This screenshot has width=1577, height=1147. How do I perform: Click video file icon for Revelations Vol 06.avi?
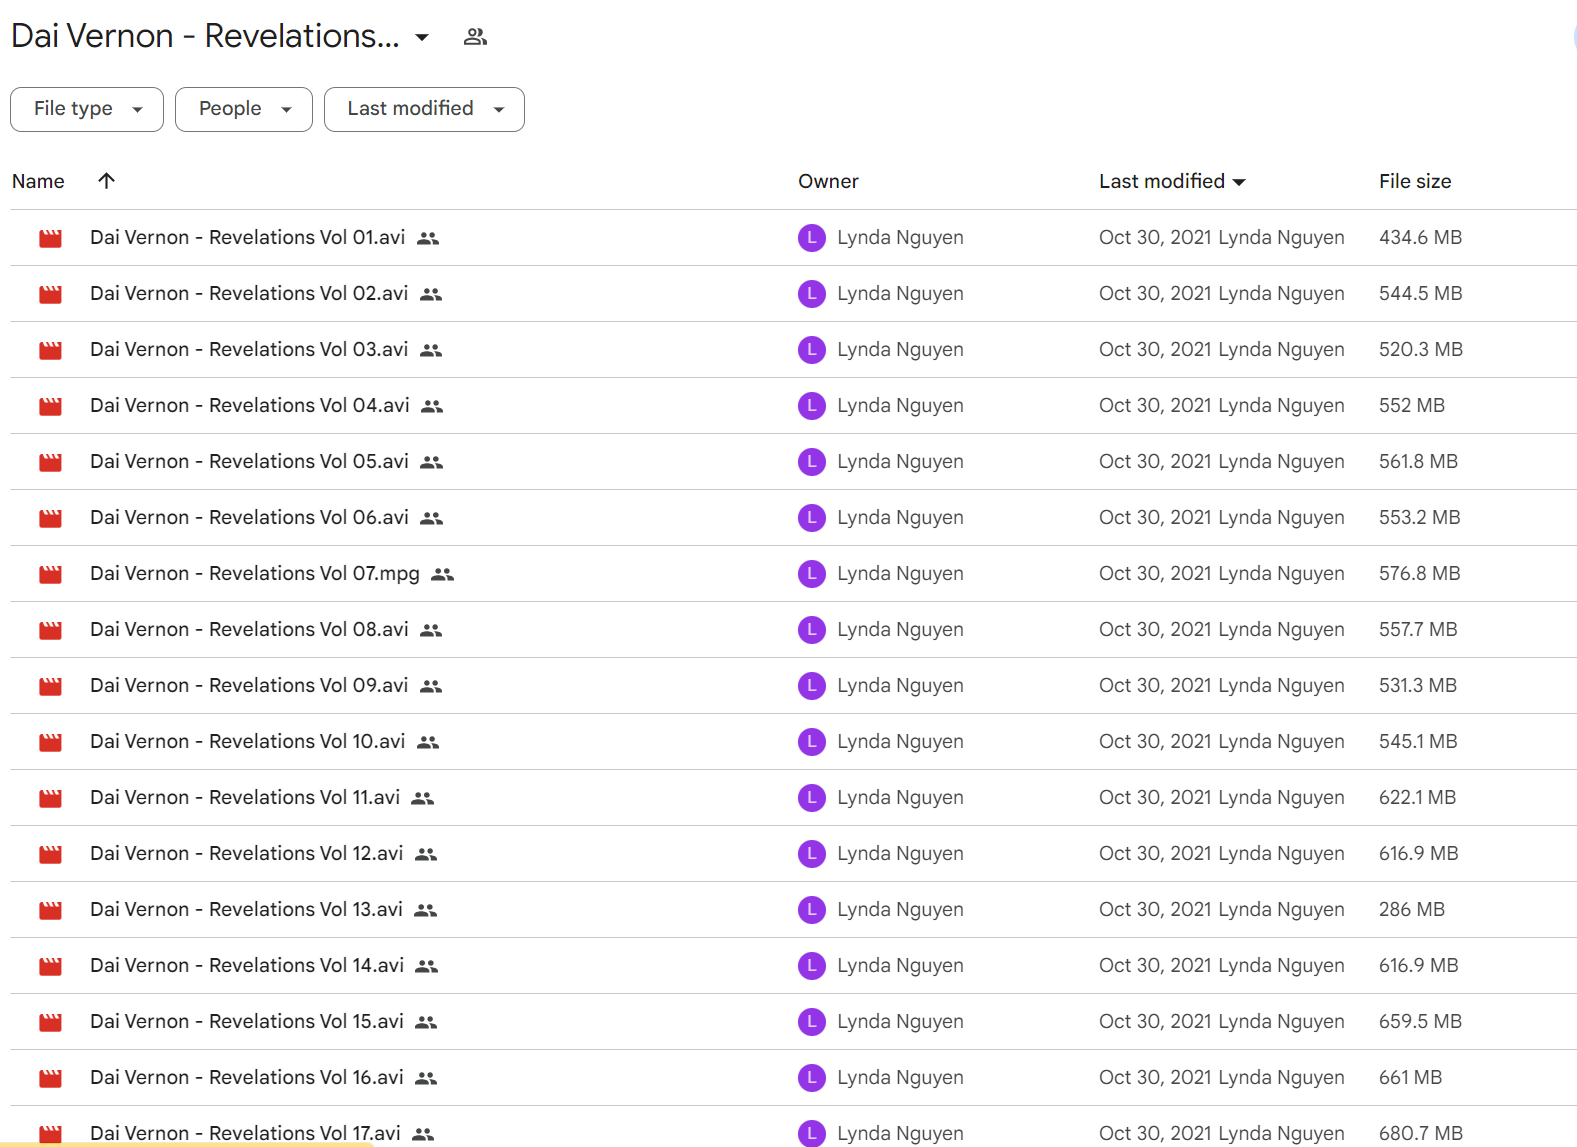tap(50, 518)
